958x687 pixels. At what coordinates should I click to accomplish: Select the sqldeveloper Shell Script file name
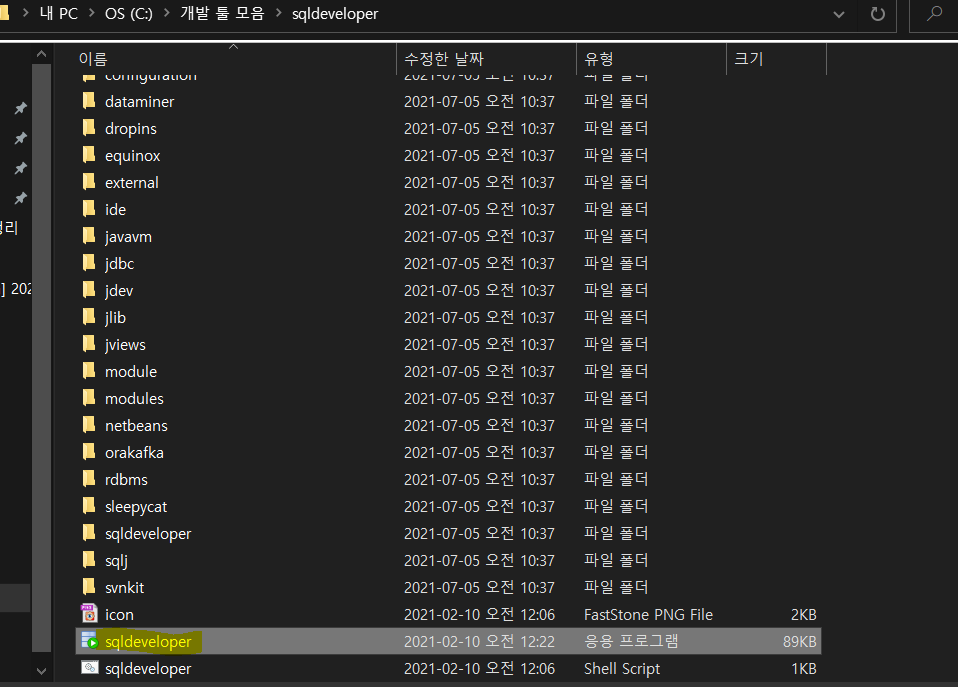coord(148,668)
